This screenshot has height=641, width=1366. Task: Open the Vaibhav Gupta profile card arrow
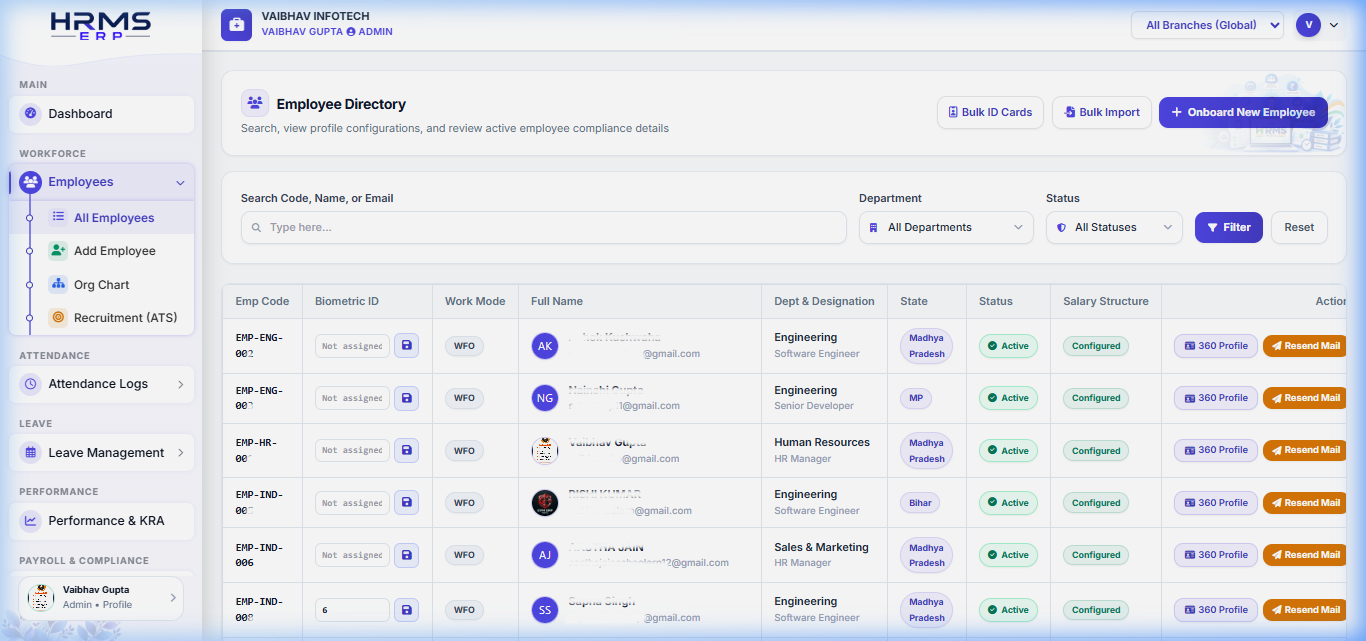pos(173,598)
